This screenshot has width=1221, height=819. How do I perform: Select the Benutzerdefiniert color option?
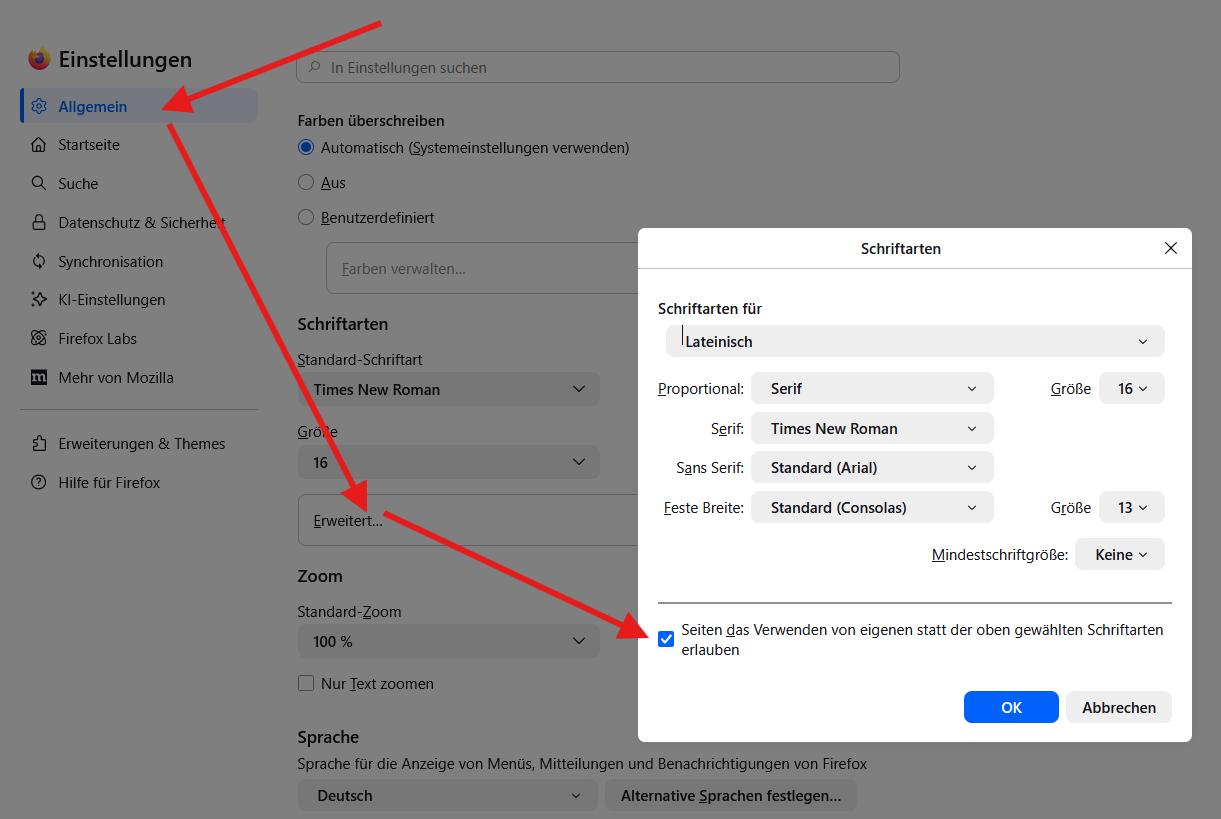coord(306,218)
